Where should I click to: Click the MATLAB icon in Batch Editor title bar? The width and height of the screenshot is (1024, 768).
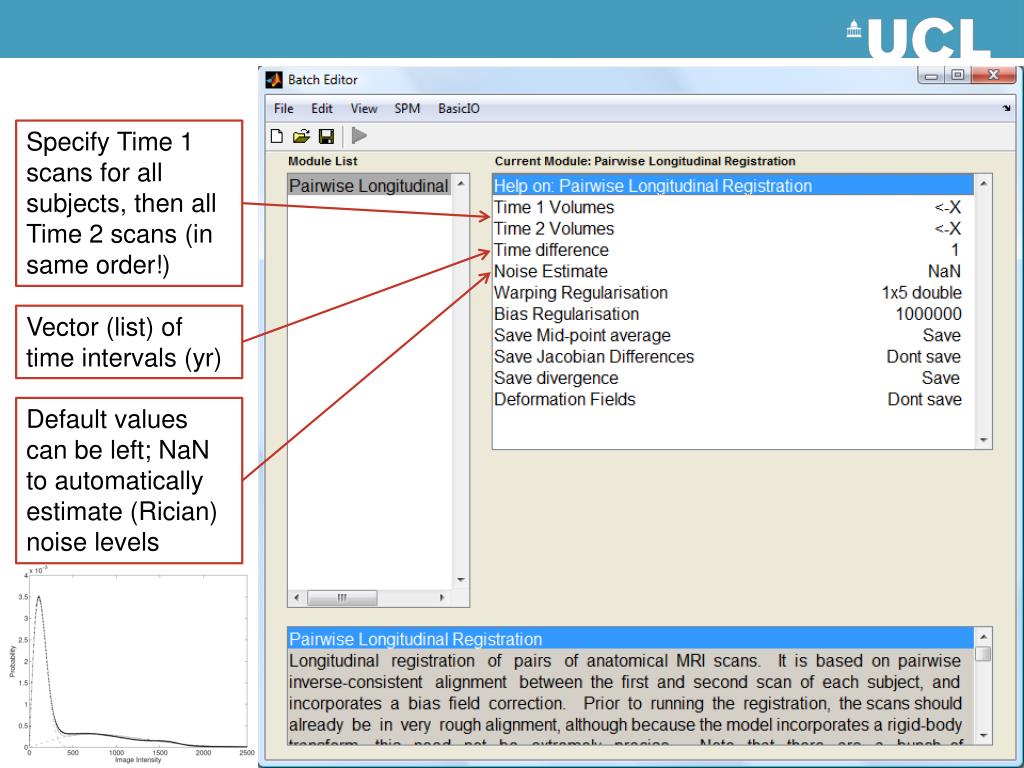pos(274,80)
